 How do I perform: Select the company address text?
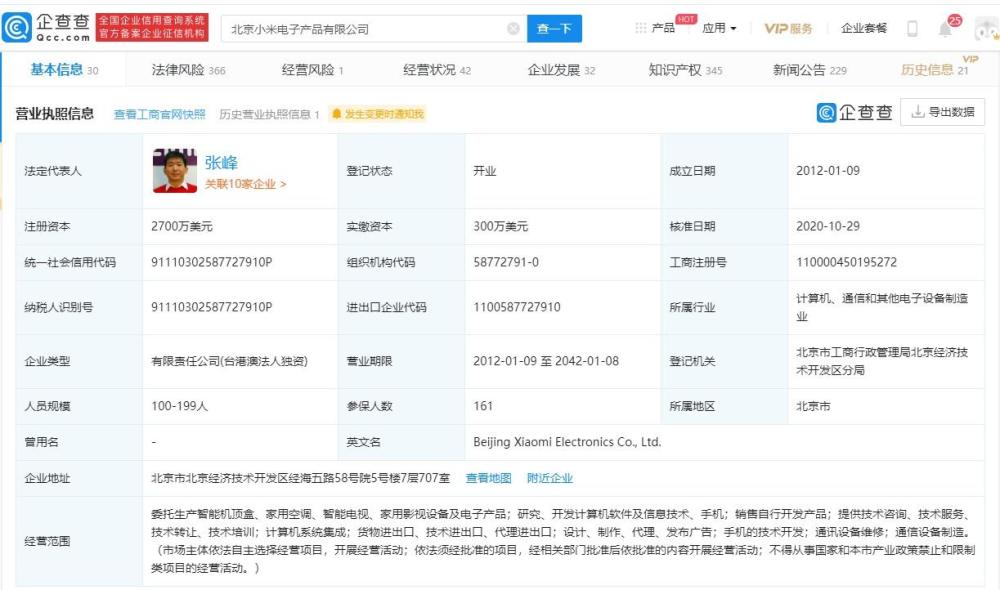click(x=300, y=478)
